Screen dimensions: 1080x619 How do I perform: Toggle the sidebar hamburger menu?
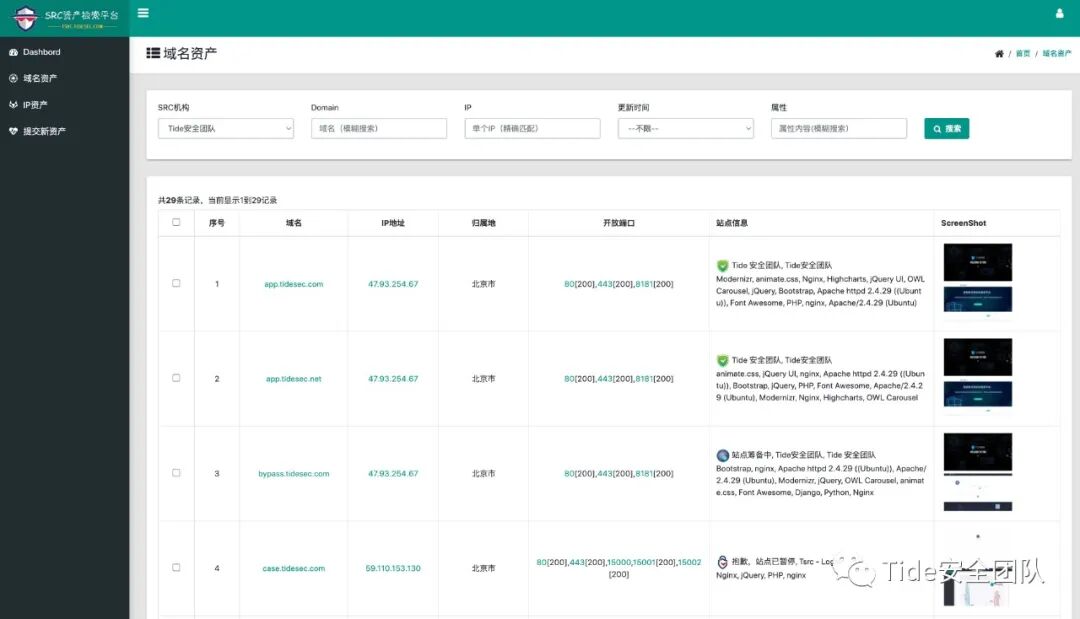pos(143,13)
